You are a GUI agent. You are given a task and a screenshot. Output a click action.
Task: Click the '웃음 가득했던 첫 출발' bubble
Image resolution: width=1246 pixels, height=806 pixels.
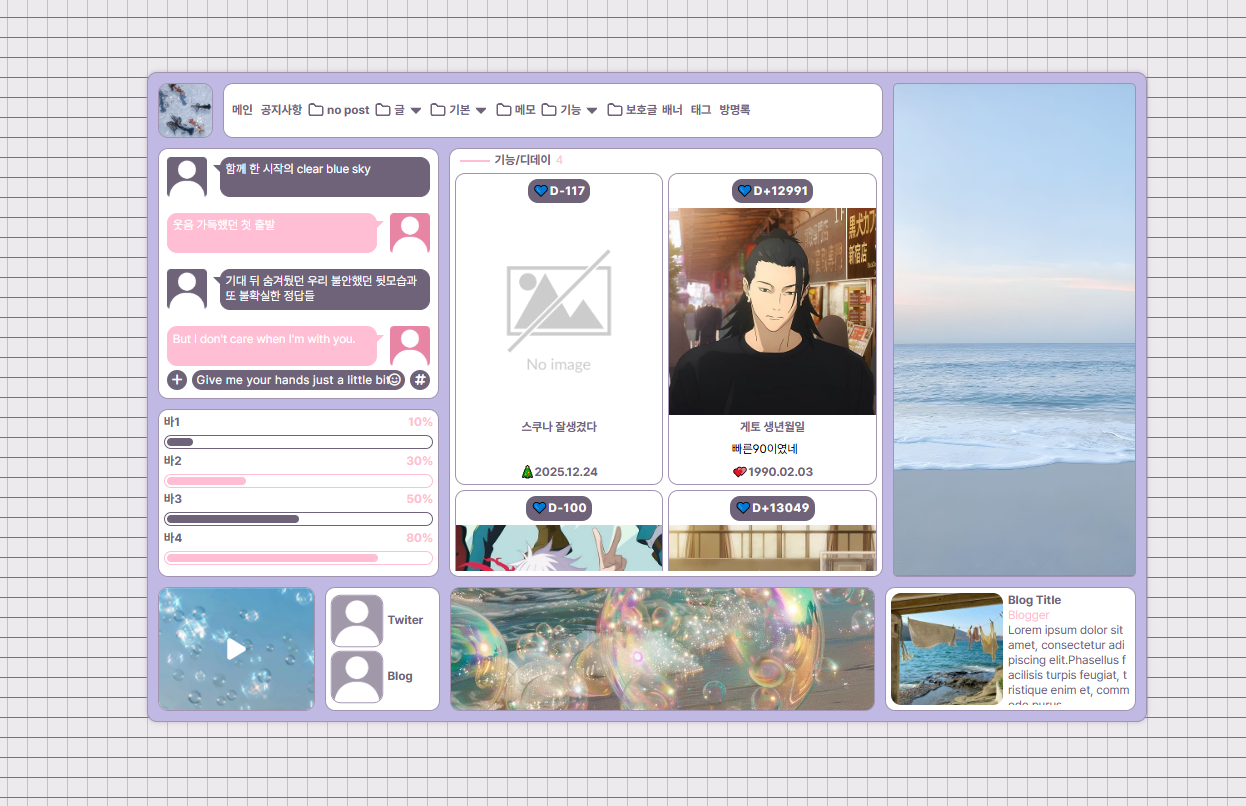point(272,233)
